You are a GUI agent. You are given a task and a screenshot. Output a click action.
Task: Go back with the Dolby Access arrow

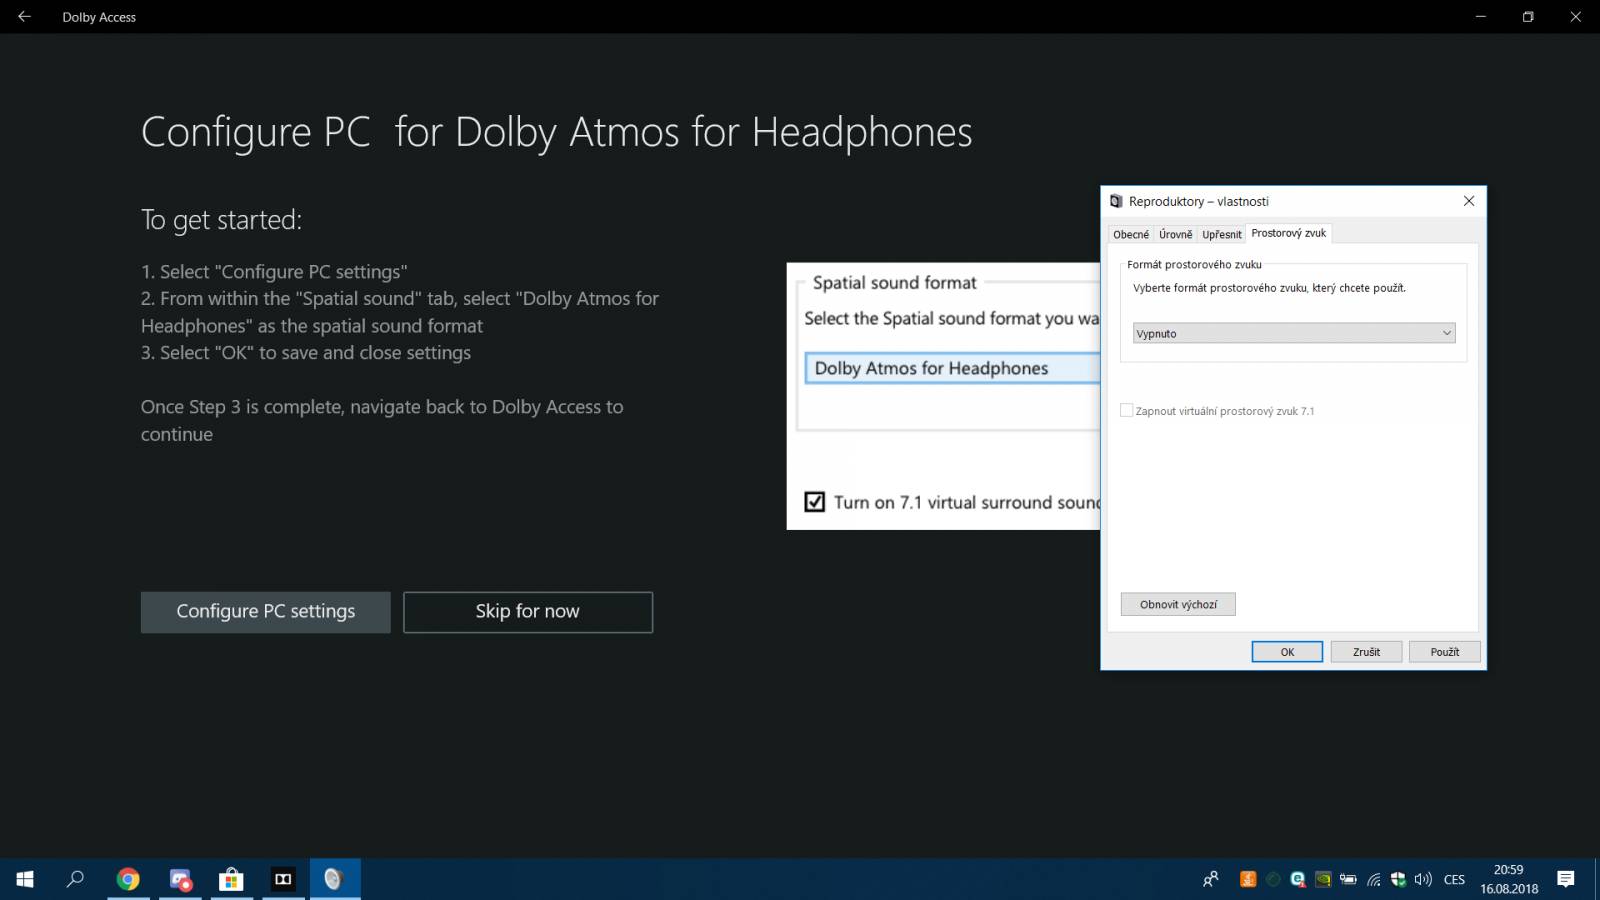24,17
